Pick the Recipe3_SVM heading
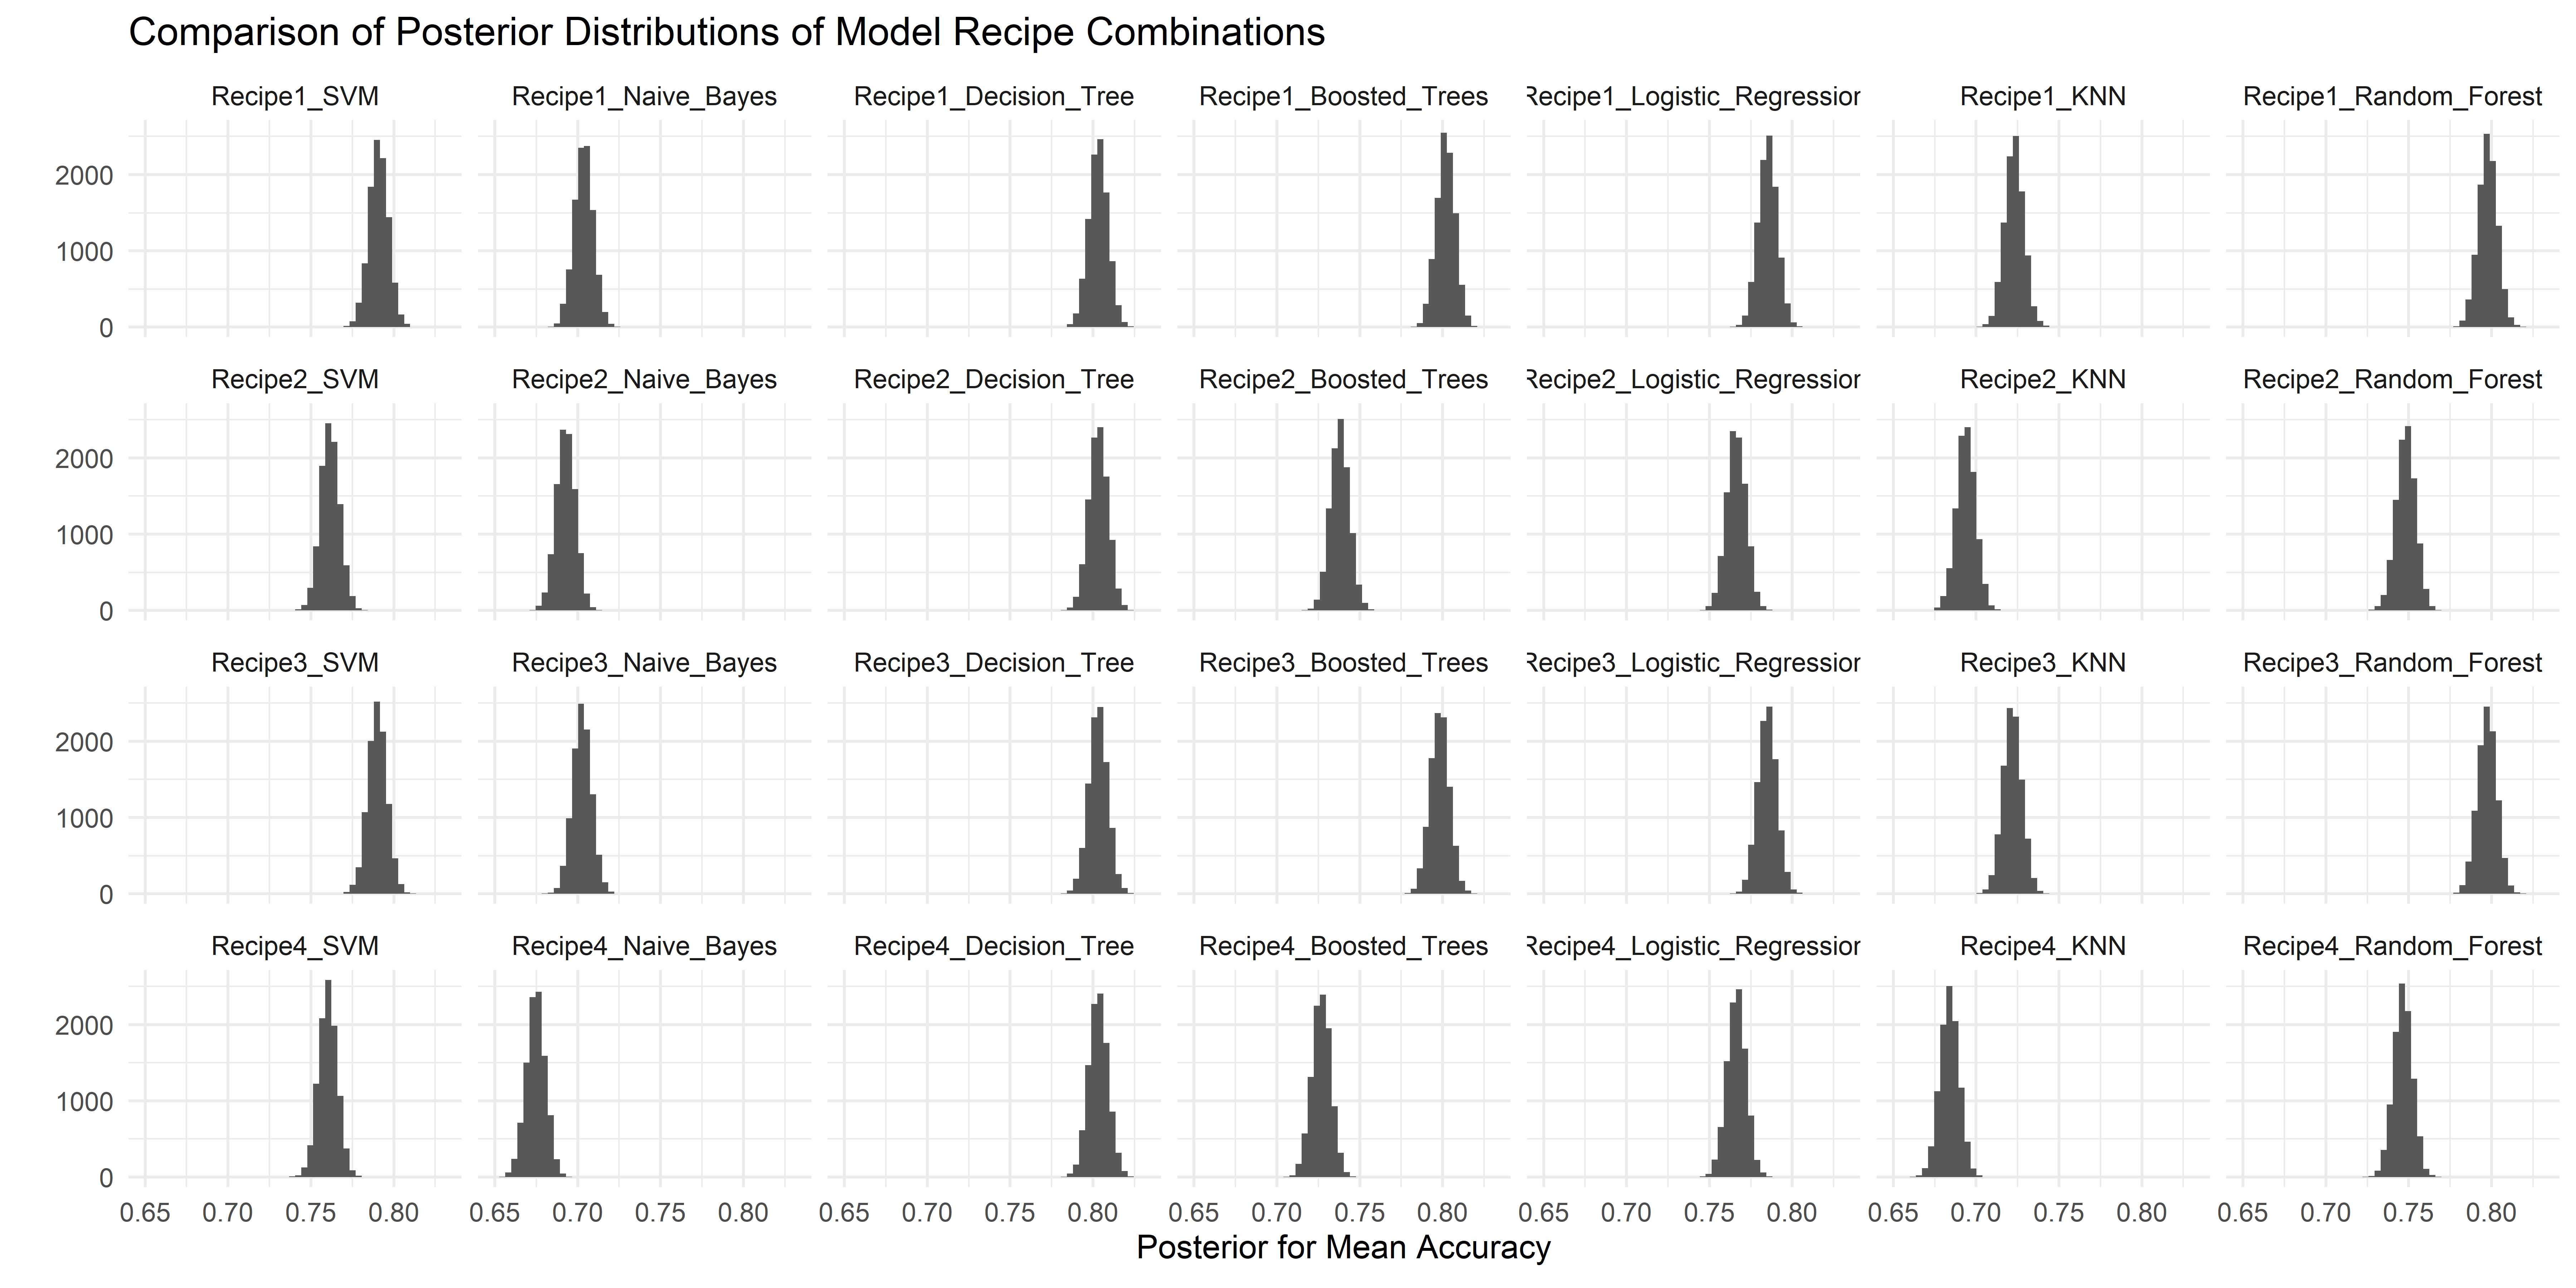2576x1288 pixels. tap(295, 663)
